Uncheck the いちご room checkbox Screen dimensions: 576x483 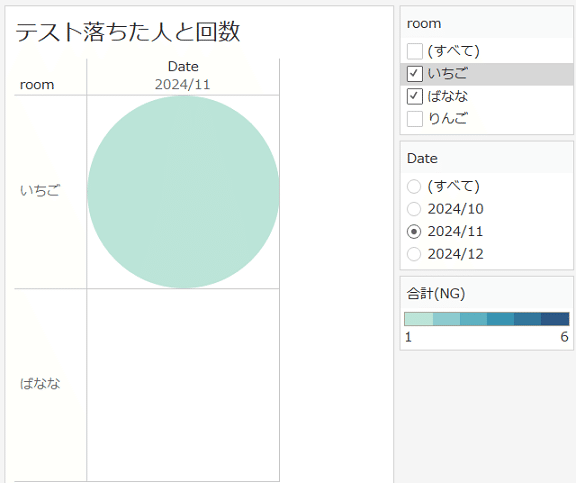click(415, 74)
